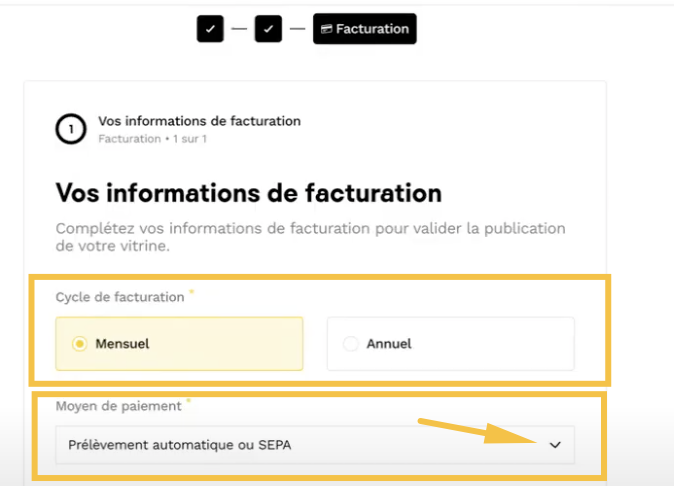Viewport: 674px width, 486px height.
Task: Click the first completed step checkmark icon
Action: [210, 29]
